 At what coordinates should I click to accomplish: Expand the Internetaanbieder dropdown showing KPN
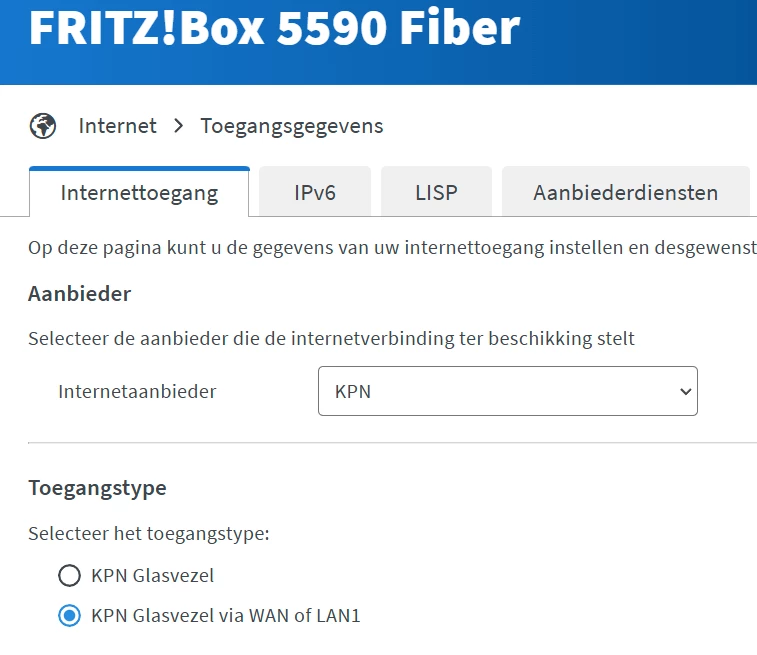tap(508, 391)
